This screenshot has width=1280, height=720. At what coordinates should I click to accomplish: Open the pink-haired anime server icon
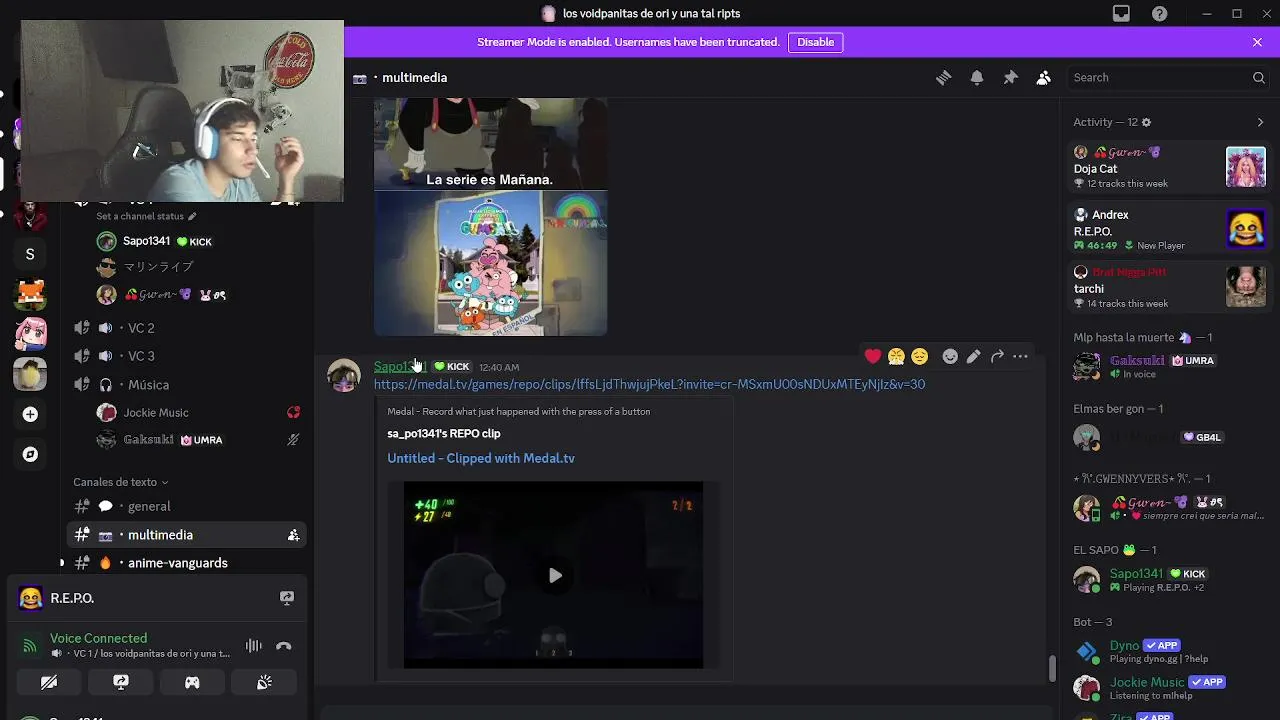coord(30,334)
